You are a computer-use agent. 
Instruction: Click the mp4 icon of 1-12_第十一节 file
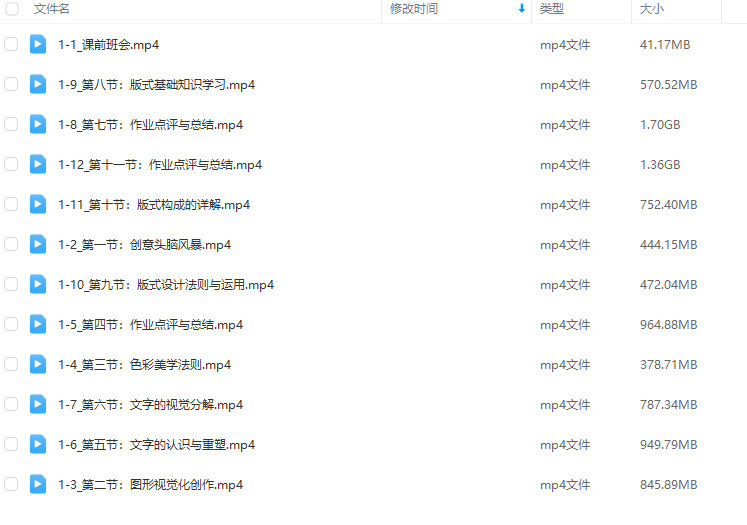point(38,164)
